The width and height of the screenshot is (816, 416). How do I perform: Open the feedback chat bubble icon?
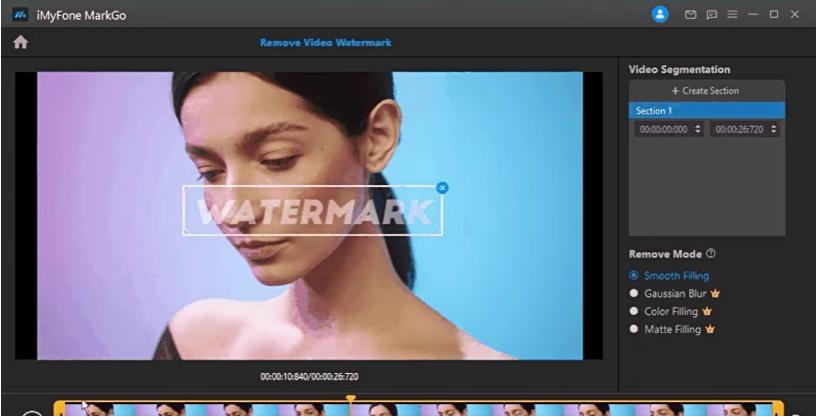pyautogui.click(x=711, y=15)
